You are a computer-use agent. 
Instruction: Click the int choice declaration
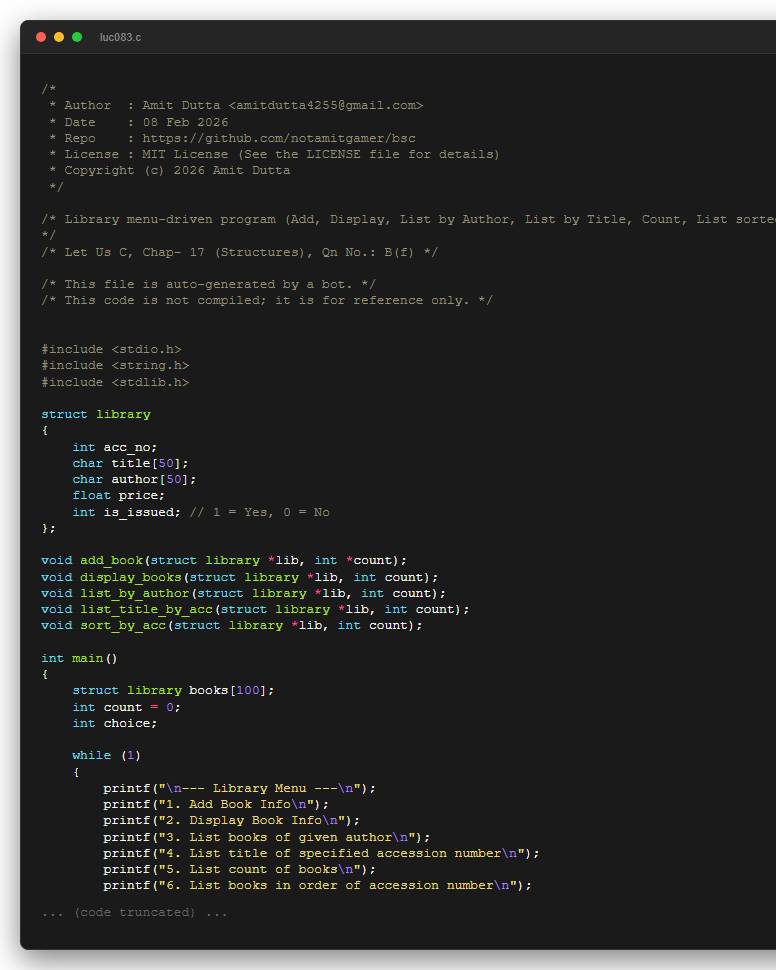point(115,723)
